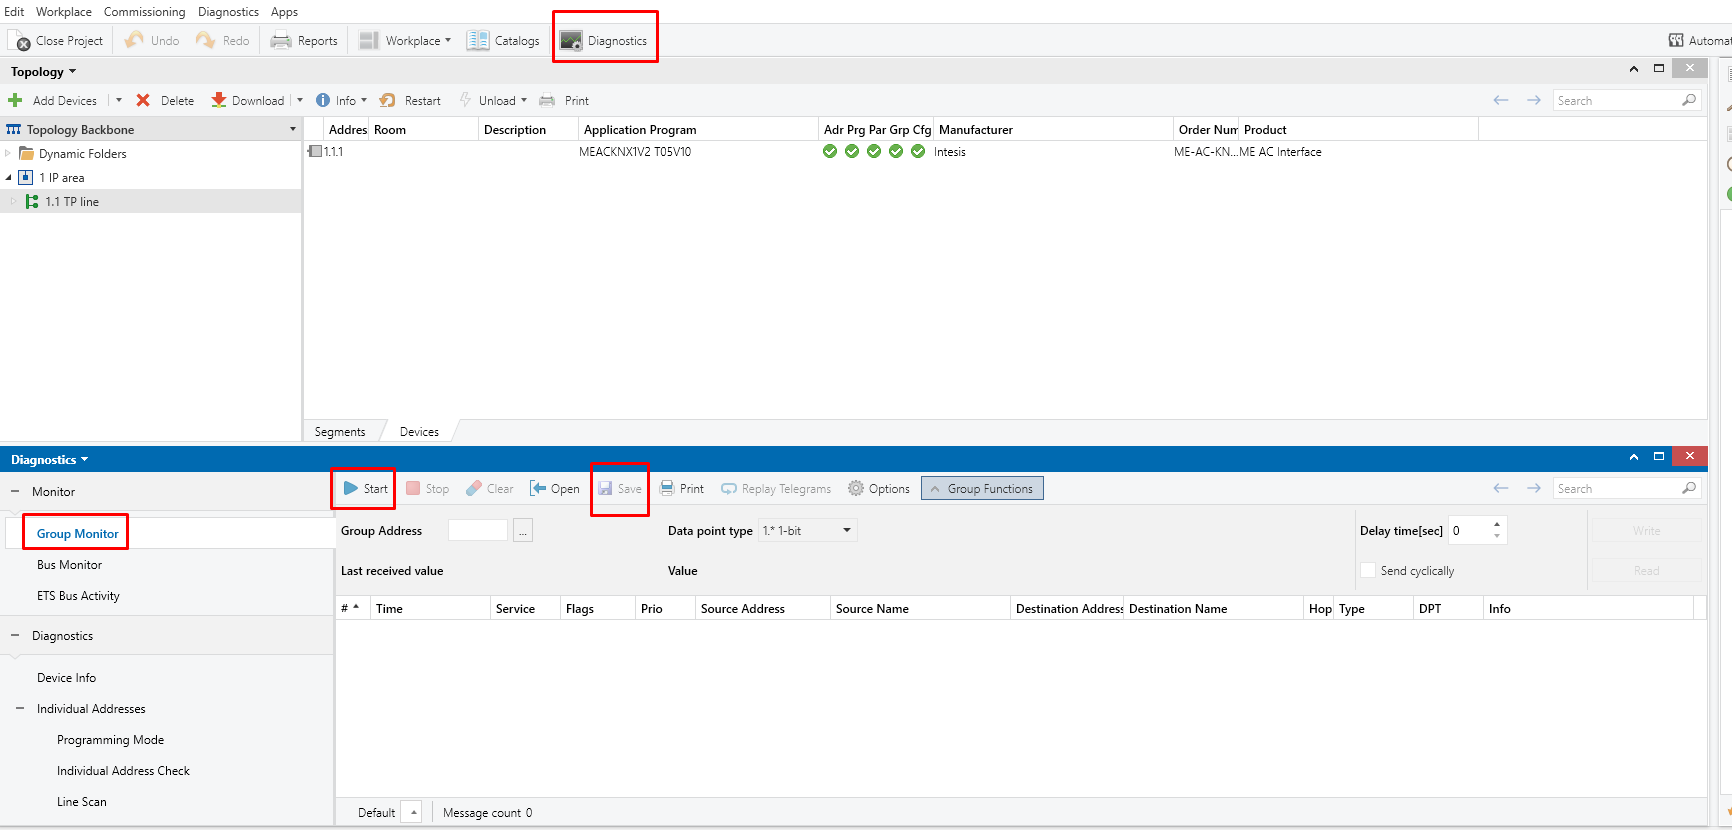Image resolution: width=1732 pixels, height=830 pixels.
Task: Open the Workplace toolbar dropdown
Action: click(x=448, y=41)
